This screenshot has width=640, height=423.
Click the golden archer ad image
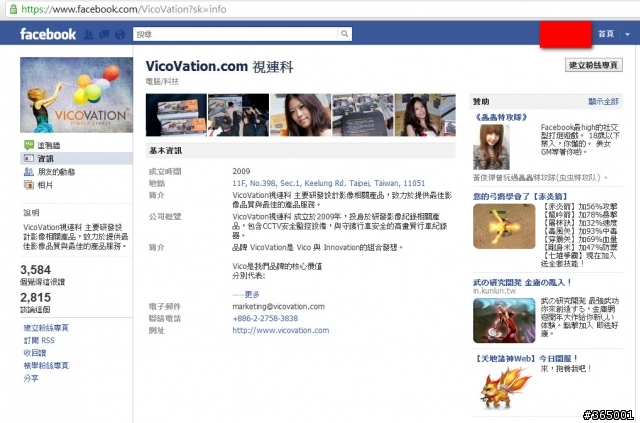click(x=504, y=226)
